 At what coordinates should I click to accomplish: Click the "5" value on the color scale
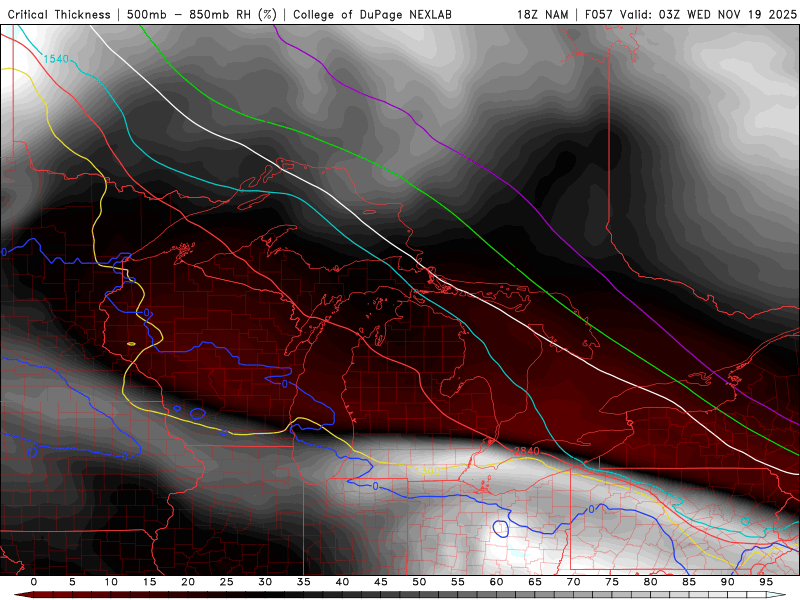pos(72,582)
